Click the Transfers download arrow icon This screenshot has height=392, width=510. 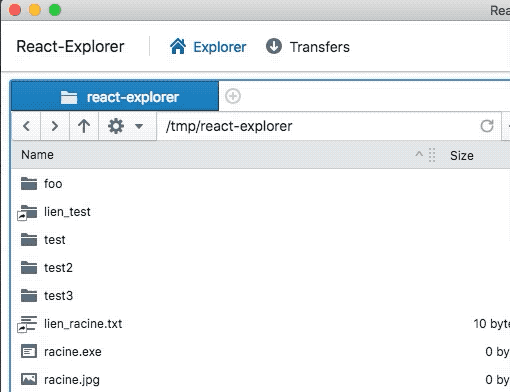coord(274,46)
